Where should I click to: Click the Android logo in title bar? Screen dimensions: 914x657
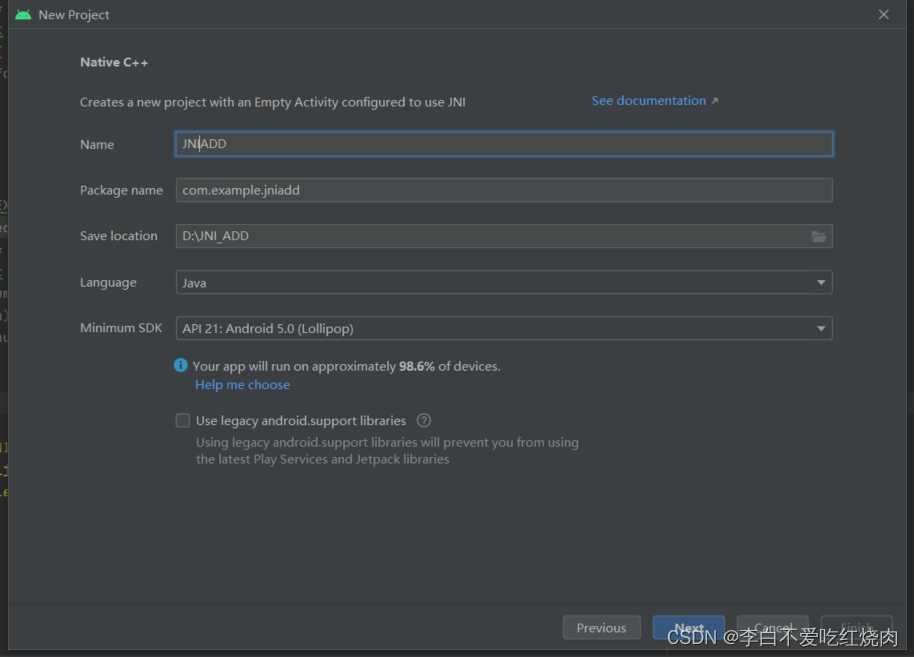pos(23,15)
